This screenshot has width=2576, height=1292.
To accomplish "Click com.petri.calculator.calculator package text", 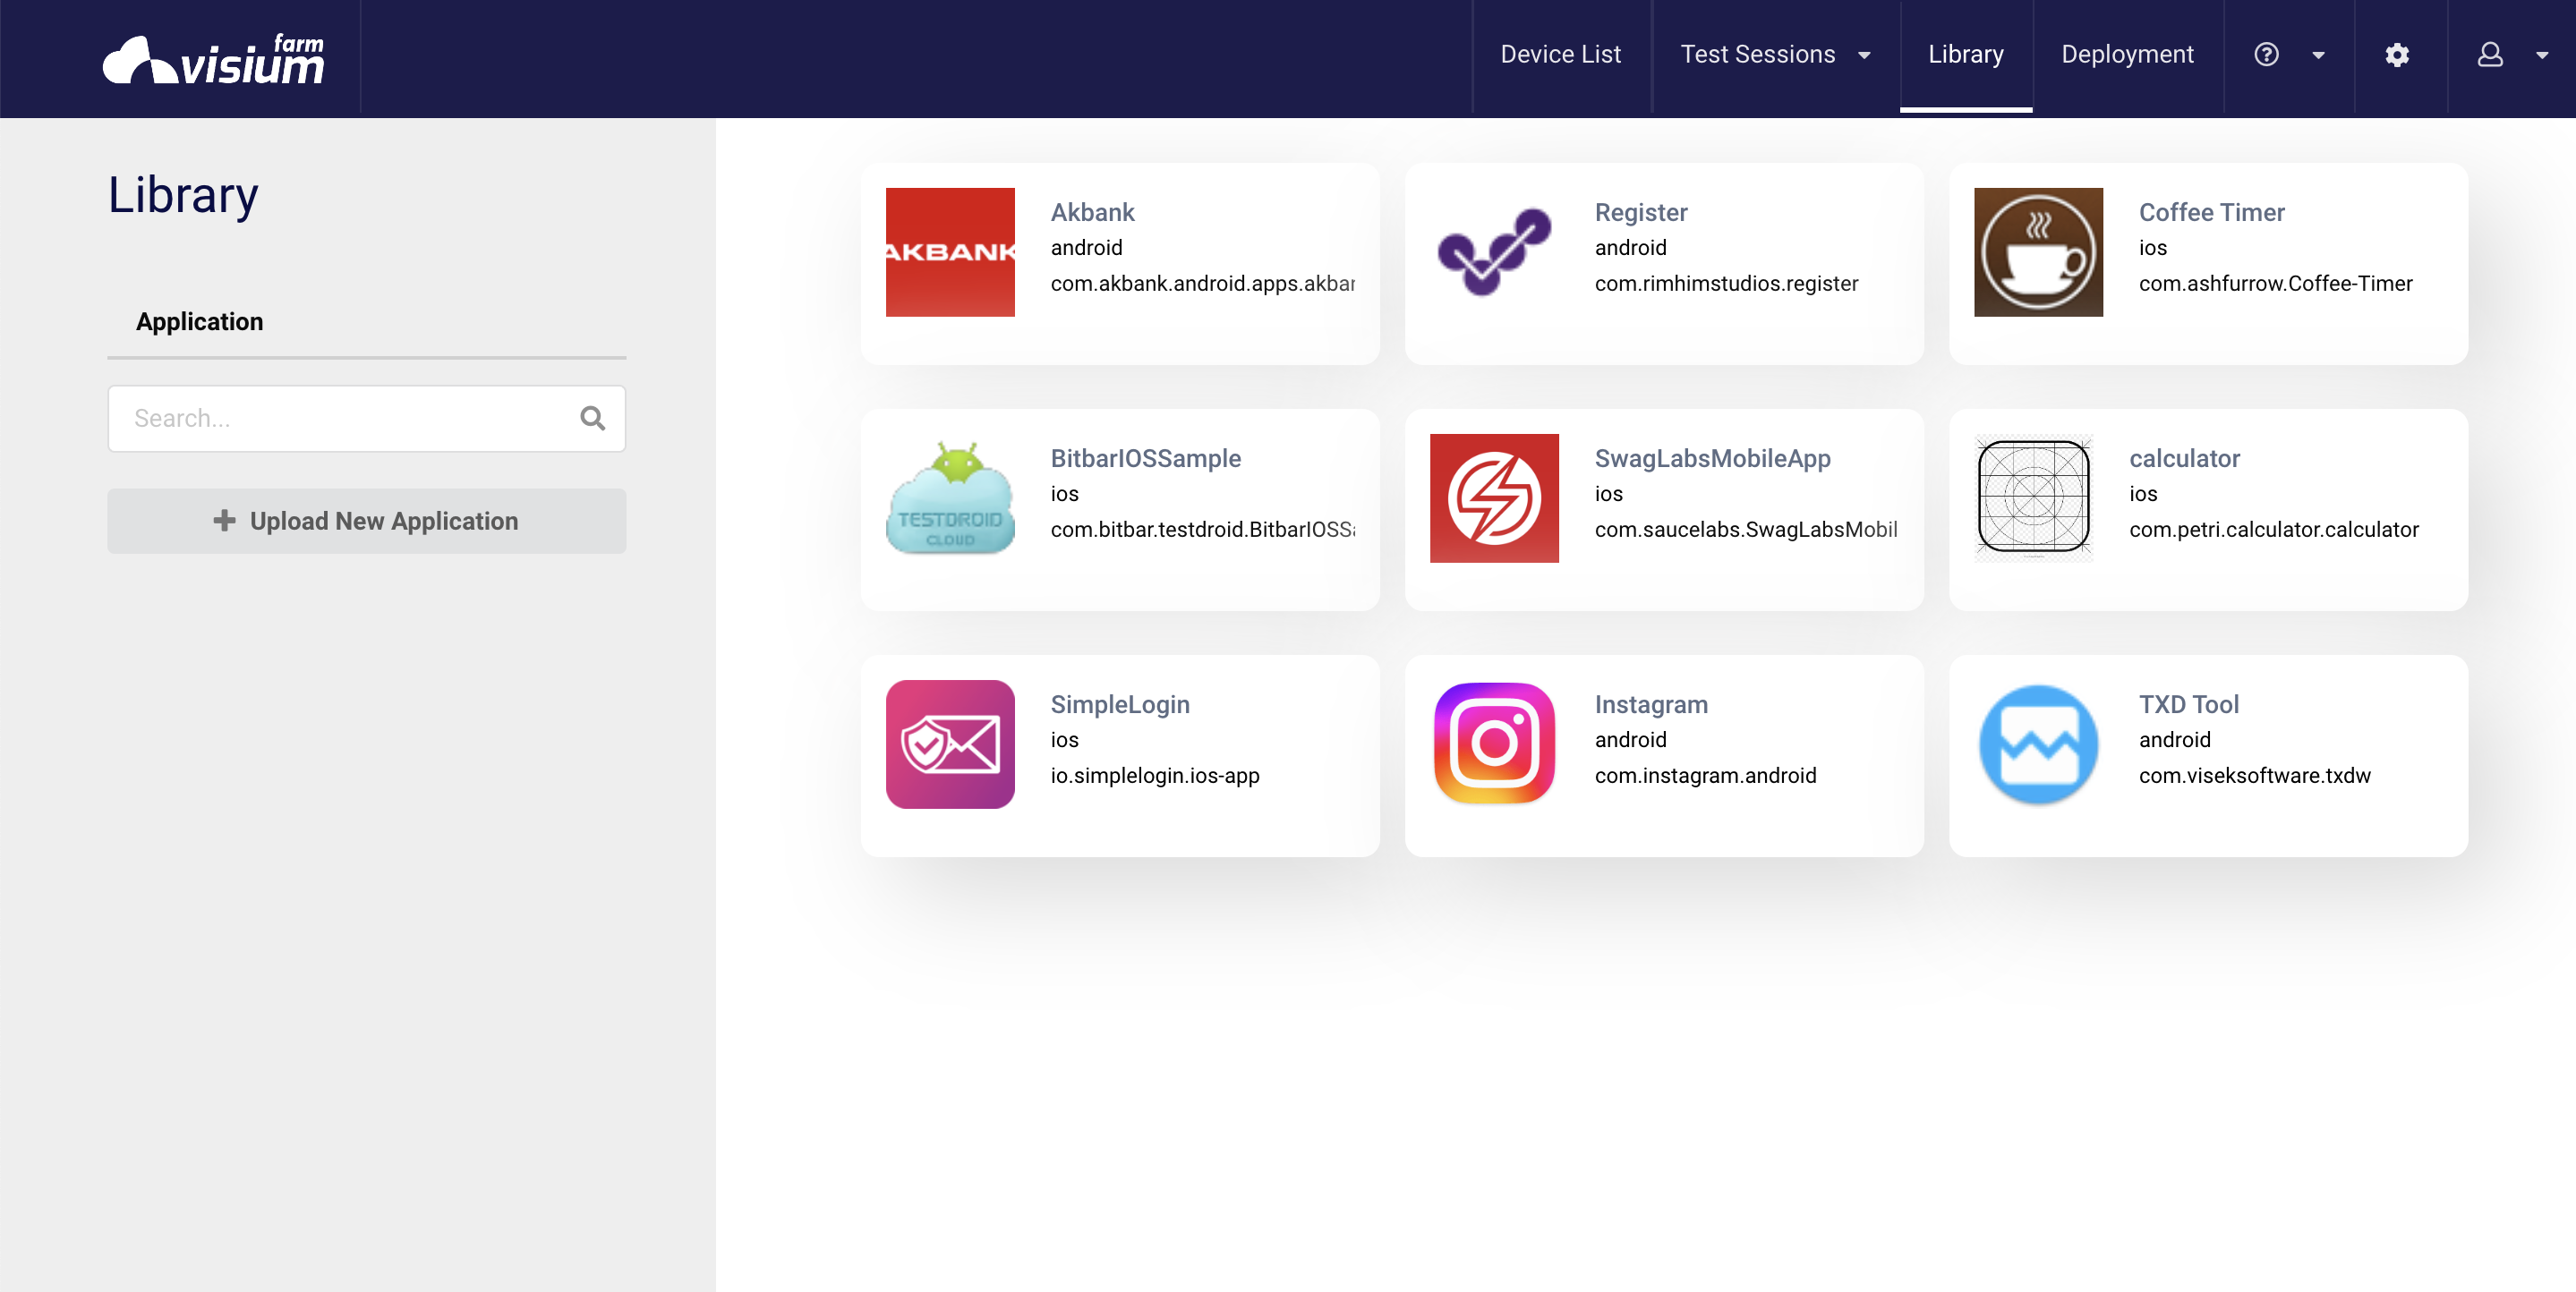I will pyautogui.click(x=2273, y=529).
